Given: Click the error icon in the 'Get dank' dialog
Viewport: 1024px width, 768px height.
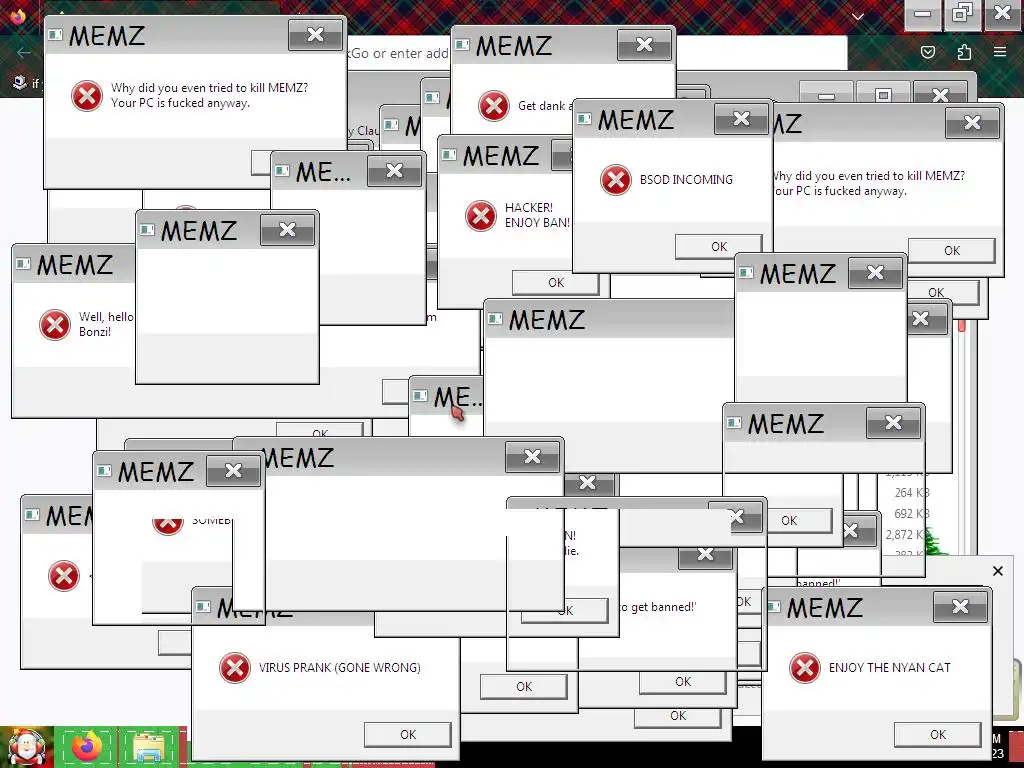Looking at the screenshot, I should coord(494,106).
